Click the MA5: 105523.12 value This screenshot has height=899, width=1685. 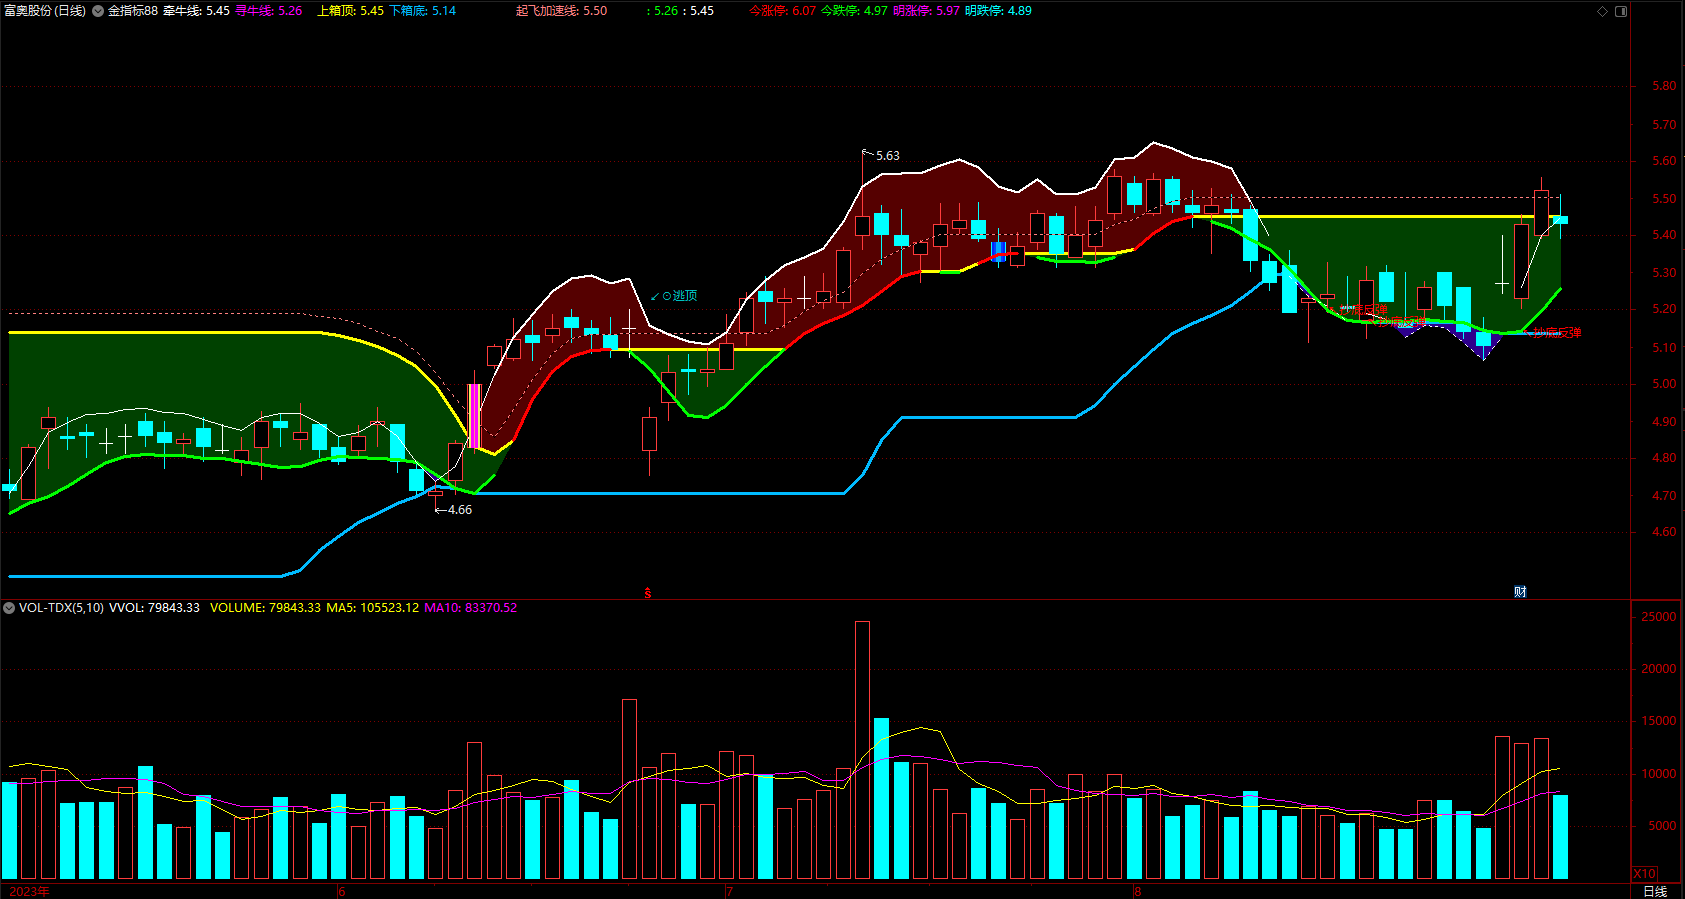[373, 608]
